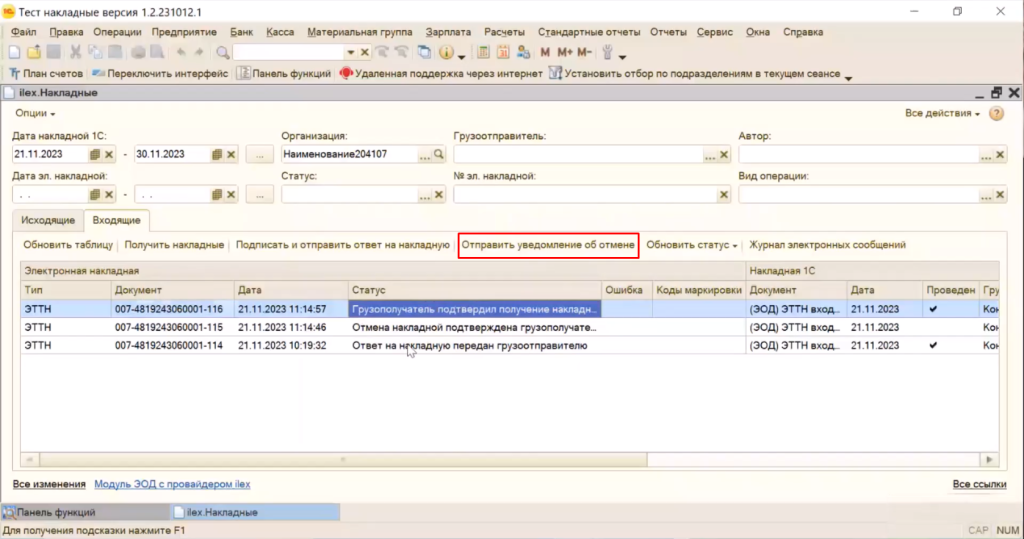Click the M+ memory button in toolbar
The image size is (1024, 539).
click(x=565, y=52)
